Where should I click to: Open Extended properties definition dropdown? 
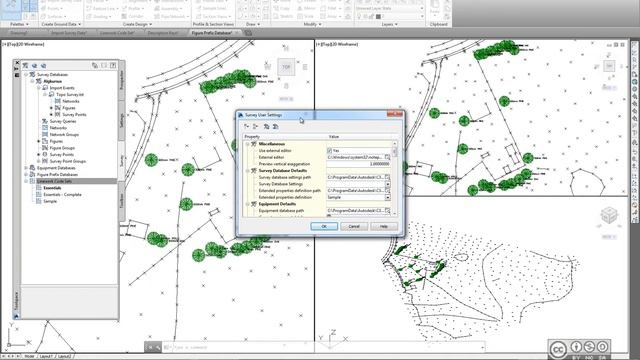(x=387, y=197)
